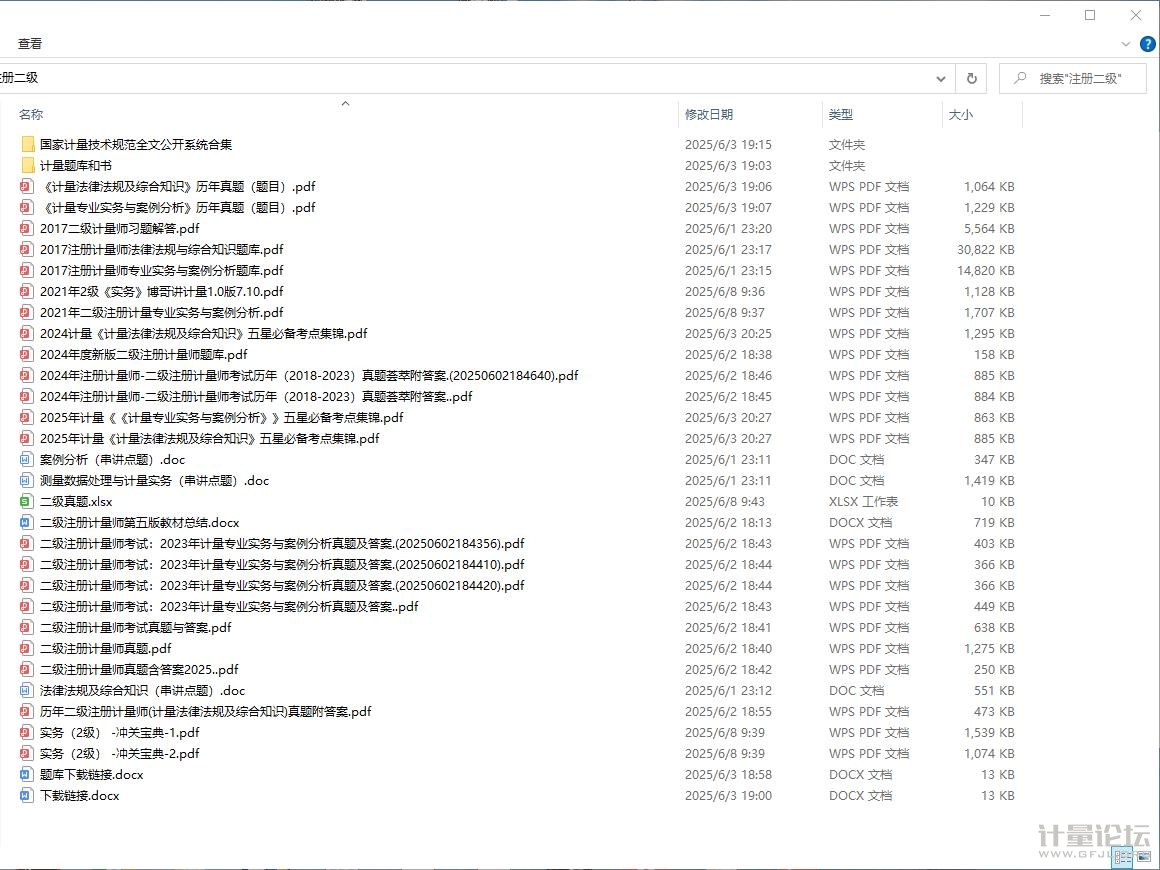1160x870 pixels.
Task: Switch to the large icons view
Action: pos(1144,857)
